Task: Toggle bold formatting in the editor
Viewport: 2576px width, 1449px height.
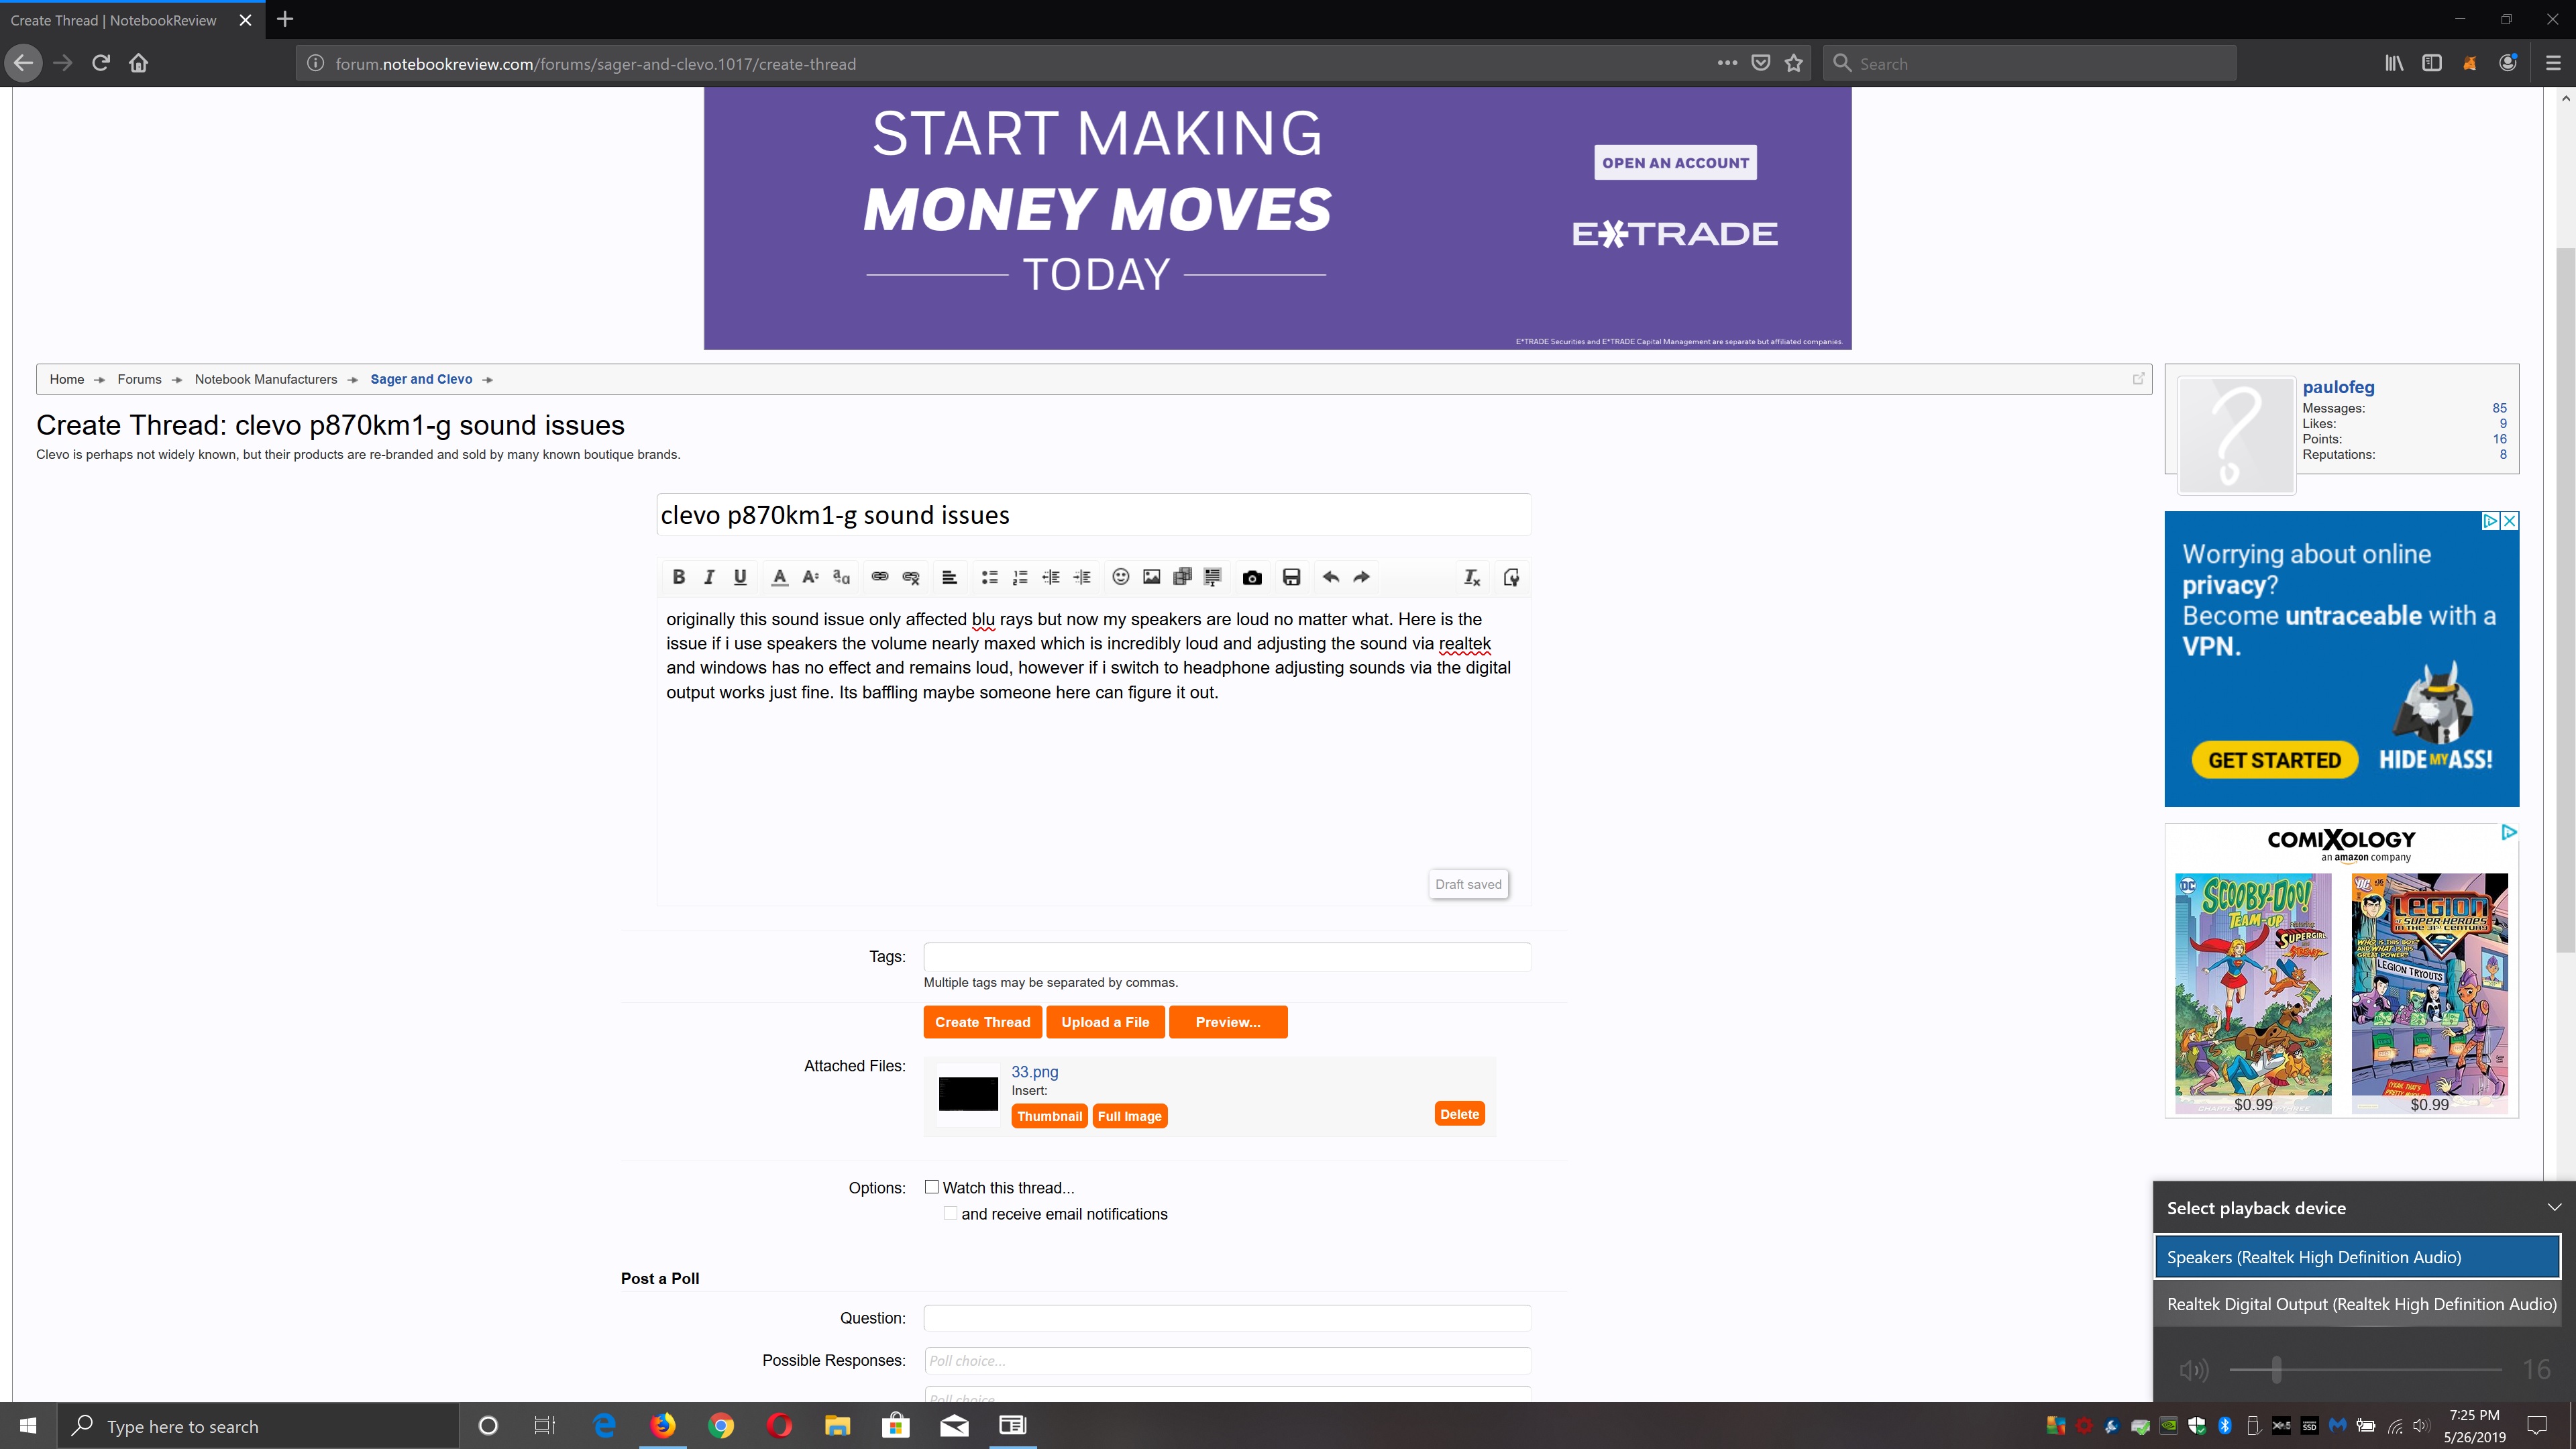Action: click(678, 577)
